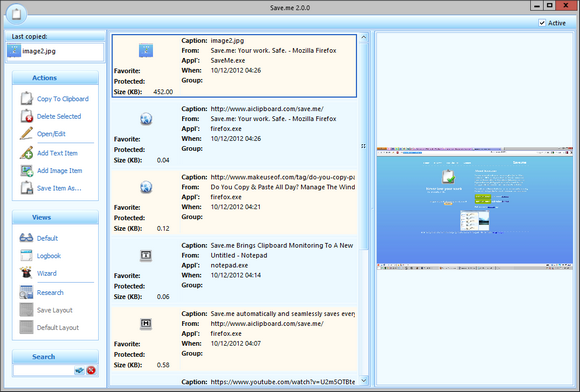This screenshot has width=580, height=392.
Task: Uncheck the Active checkbox
Action: [542, 23]
